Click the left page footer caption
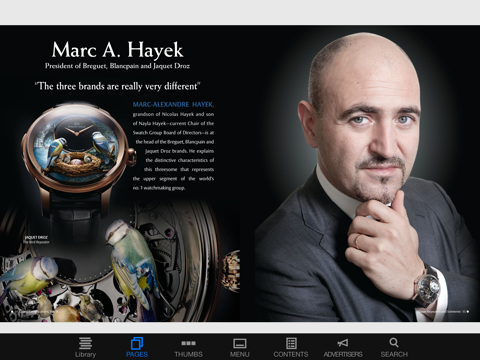Screen dimensions: 480x360 pyautogui.click(x=35, y=312)
